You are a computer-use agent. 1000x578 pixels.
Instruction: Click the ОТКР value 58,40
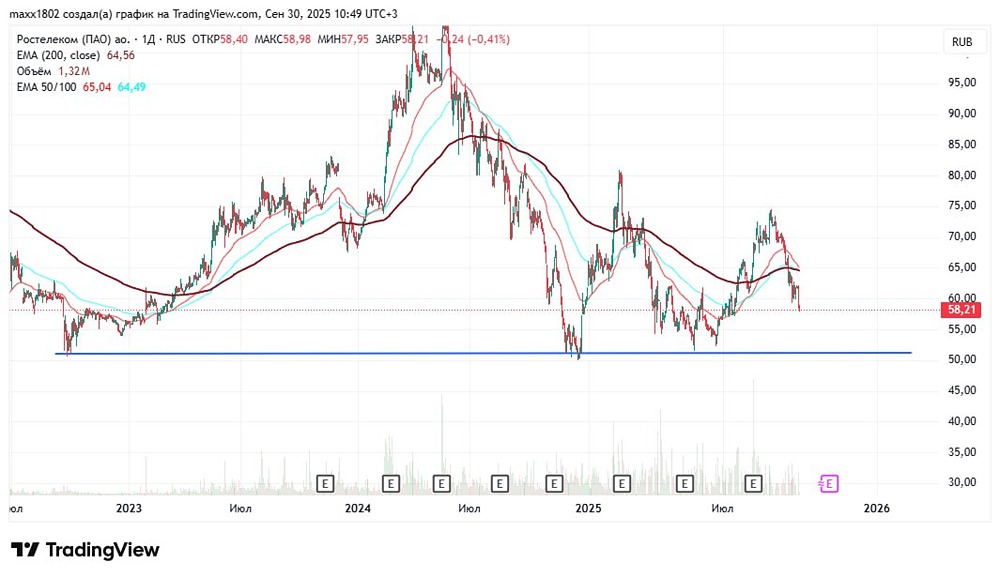[234, 40]
